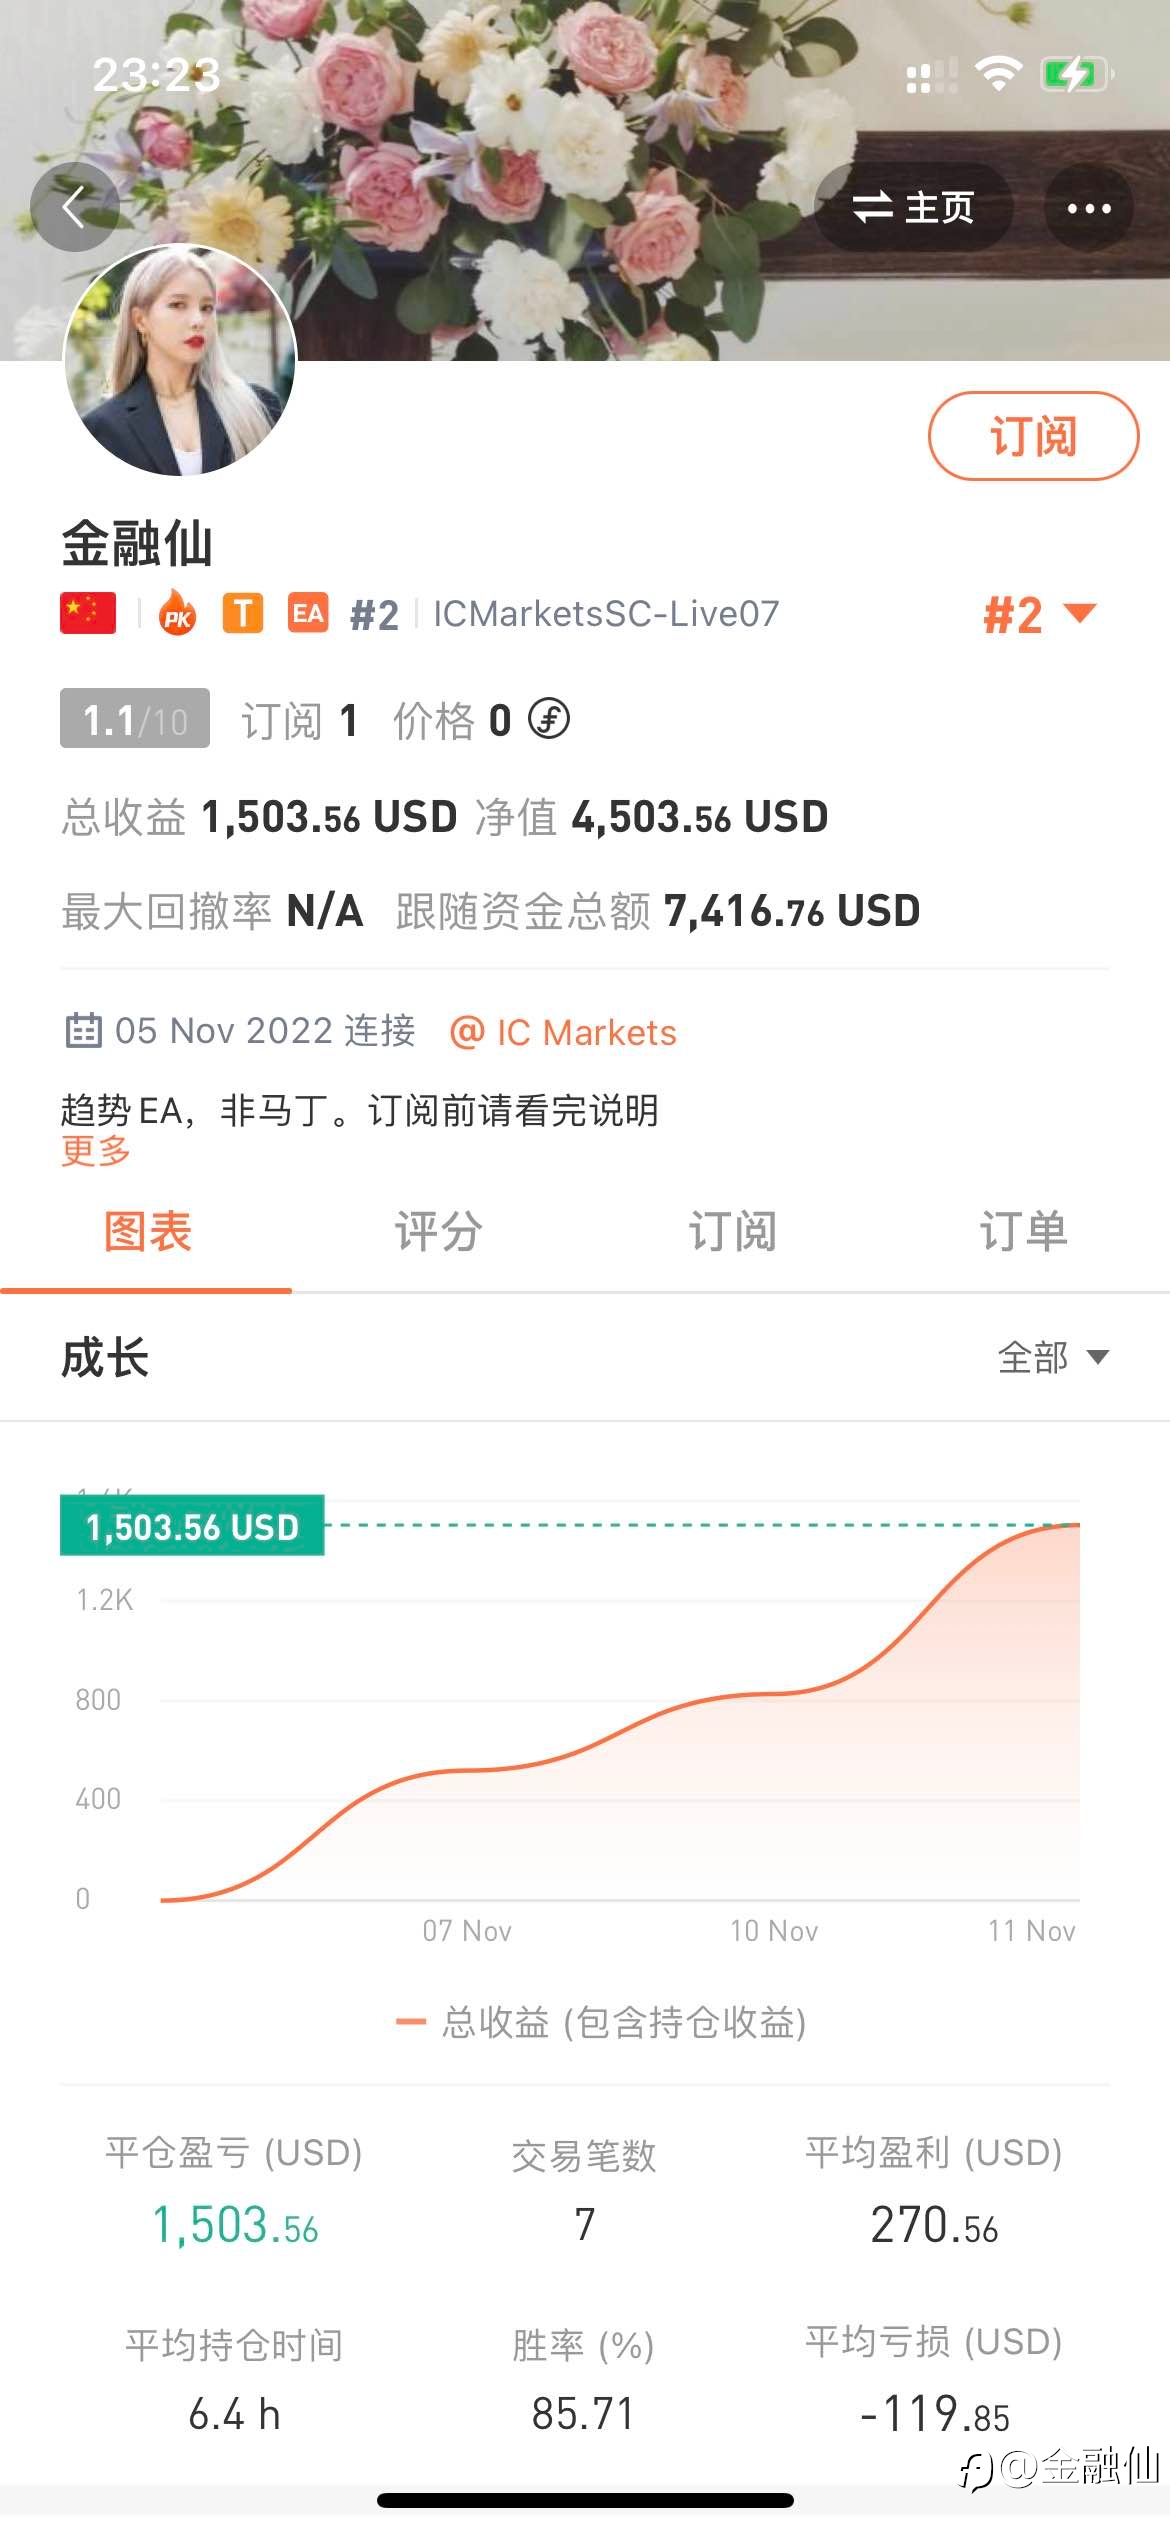
Task: Switch view using the 主页 toggle button
Action: pyautogui.click(x=913, y=208)
